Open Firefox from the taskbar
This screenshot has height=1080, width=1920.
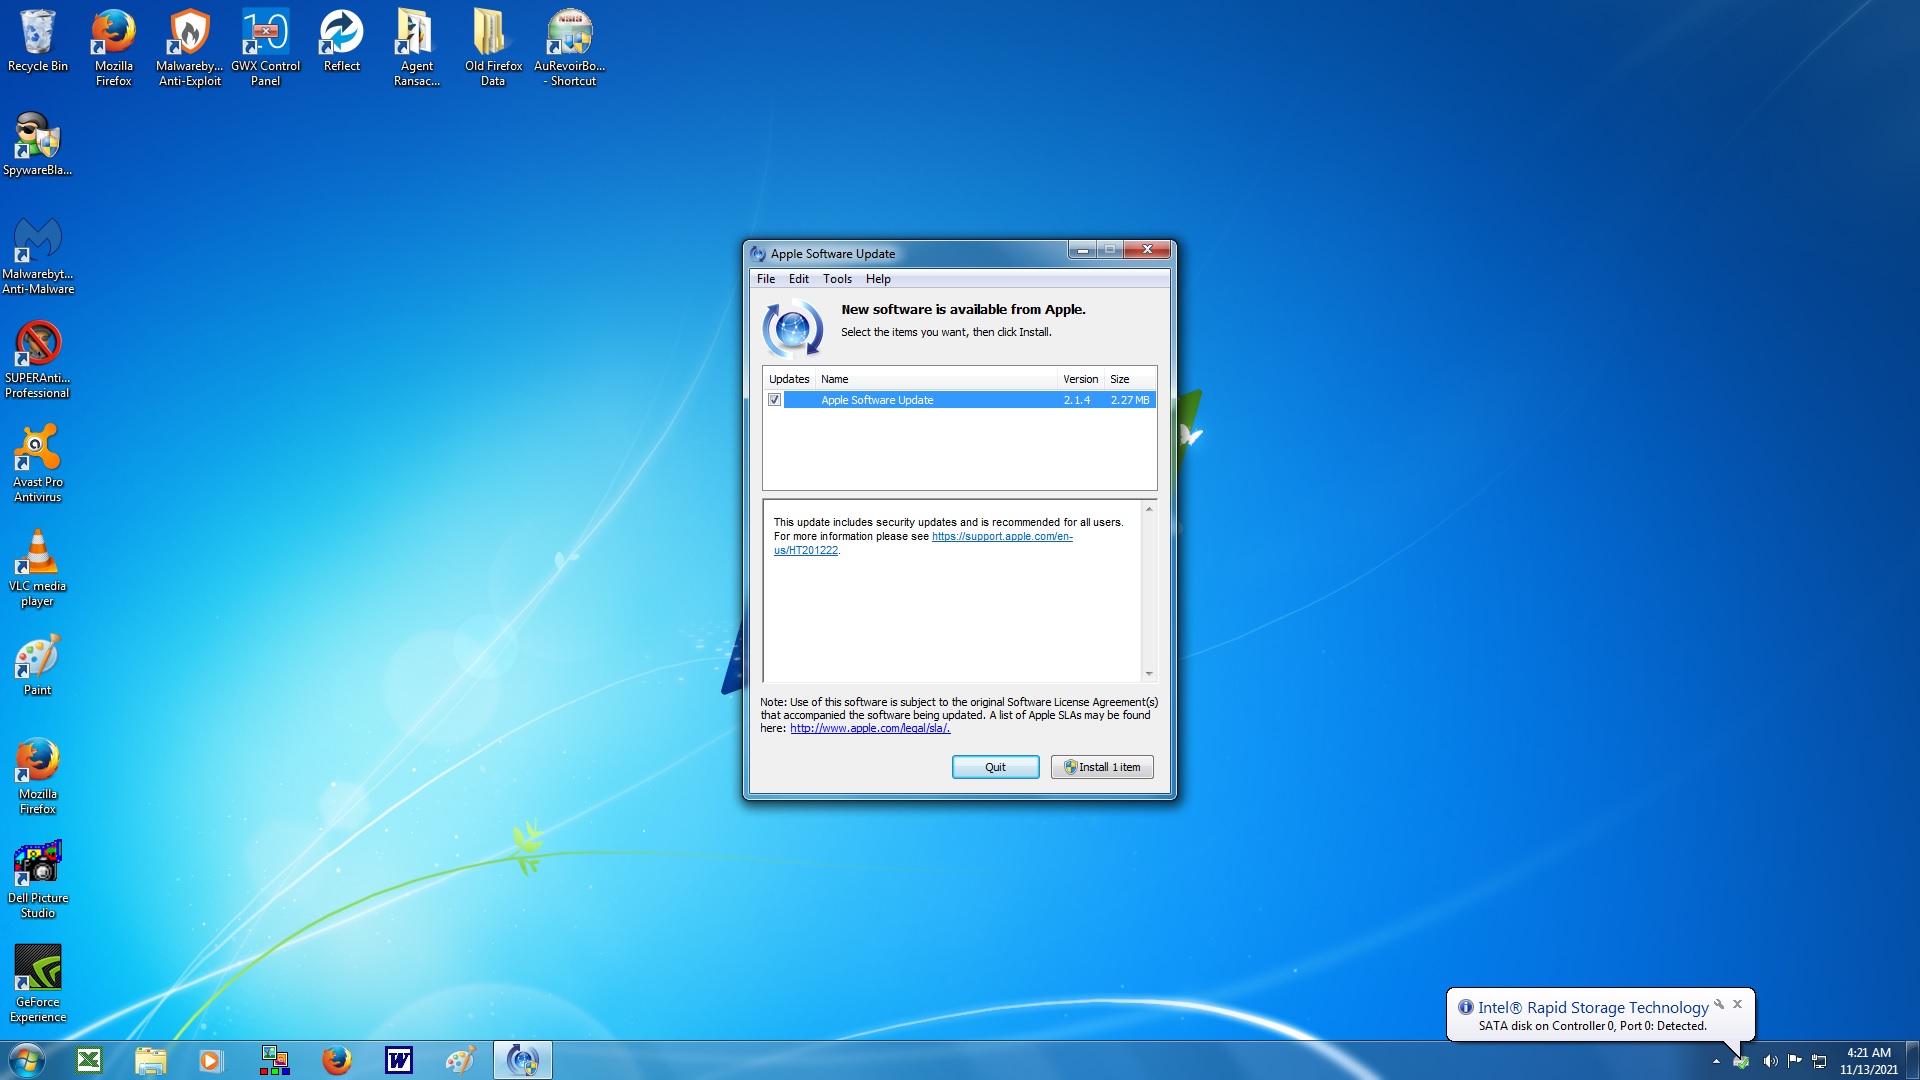coord(337,1060)
